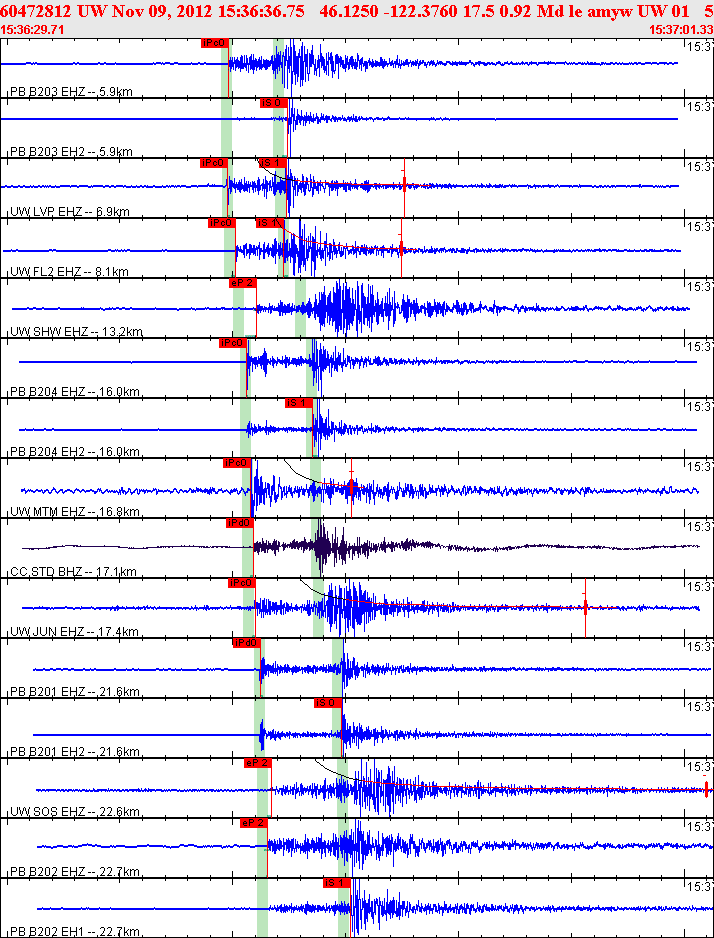Click the iS 1 flag on UW LVP trace
Viewport: 714px width, 938px height.
coord(273,163)
